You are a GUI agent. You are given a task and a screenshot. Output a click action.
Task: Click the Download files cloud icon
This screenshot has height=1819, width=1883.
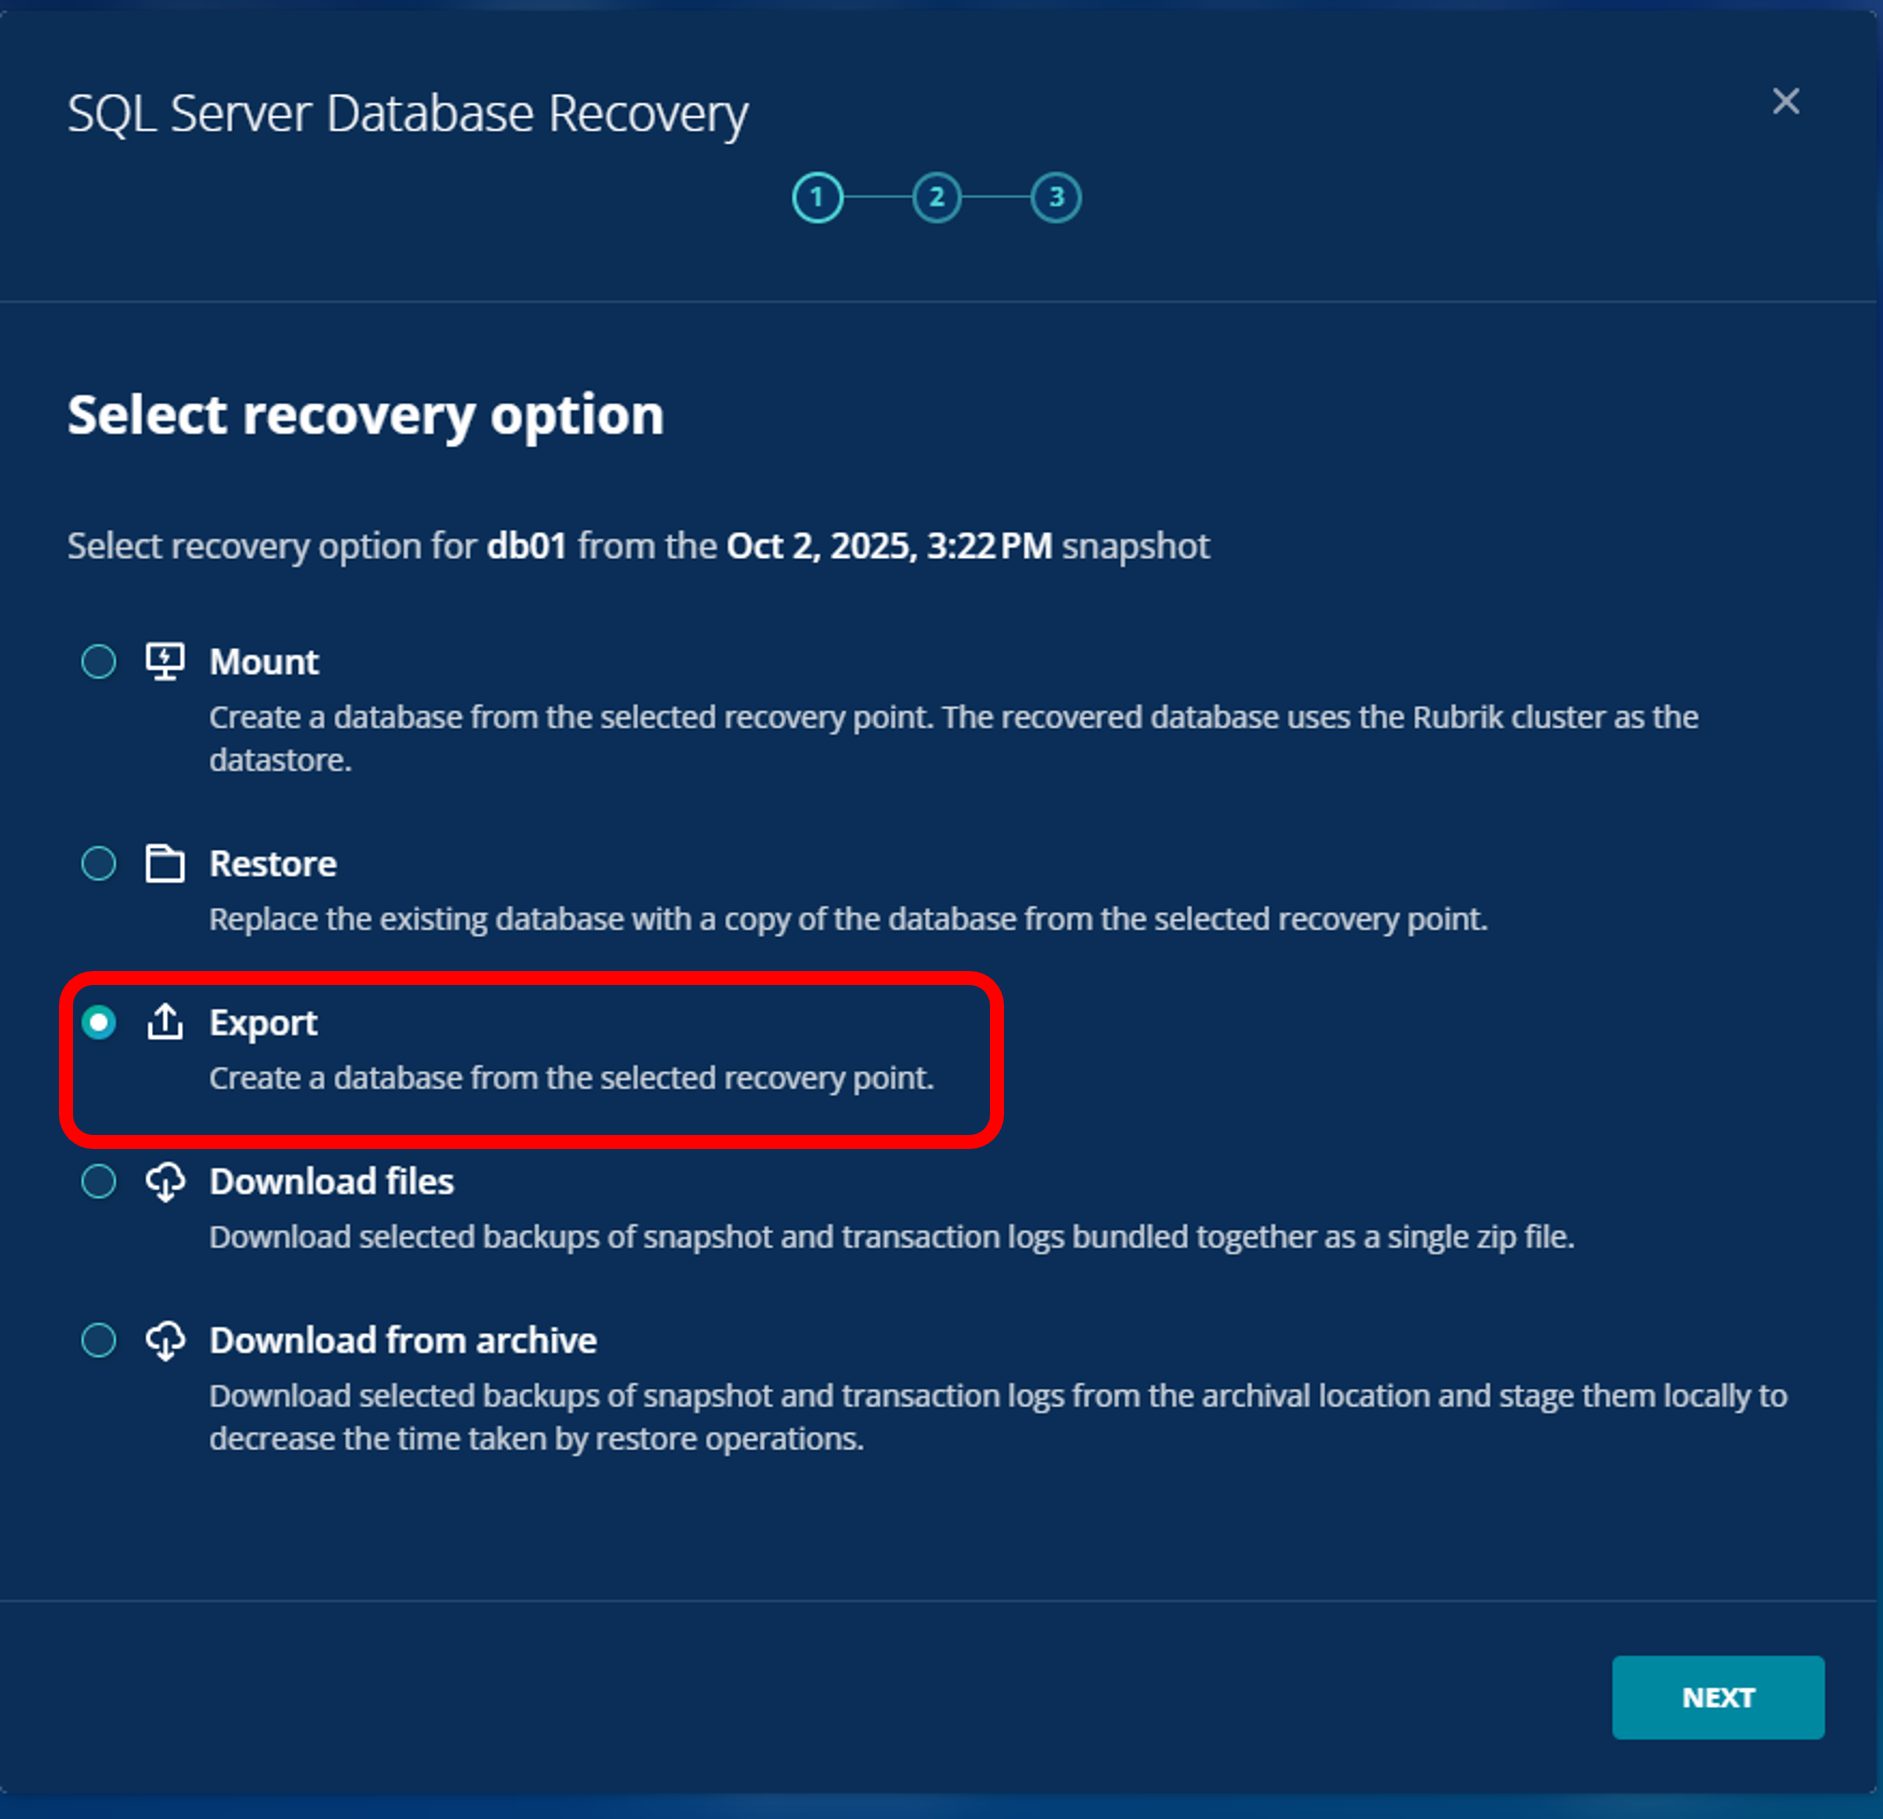pos(165,1181)
